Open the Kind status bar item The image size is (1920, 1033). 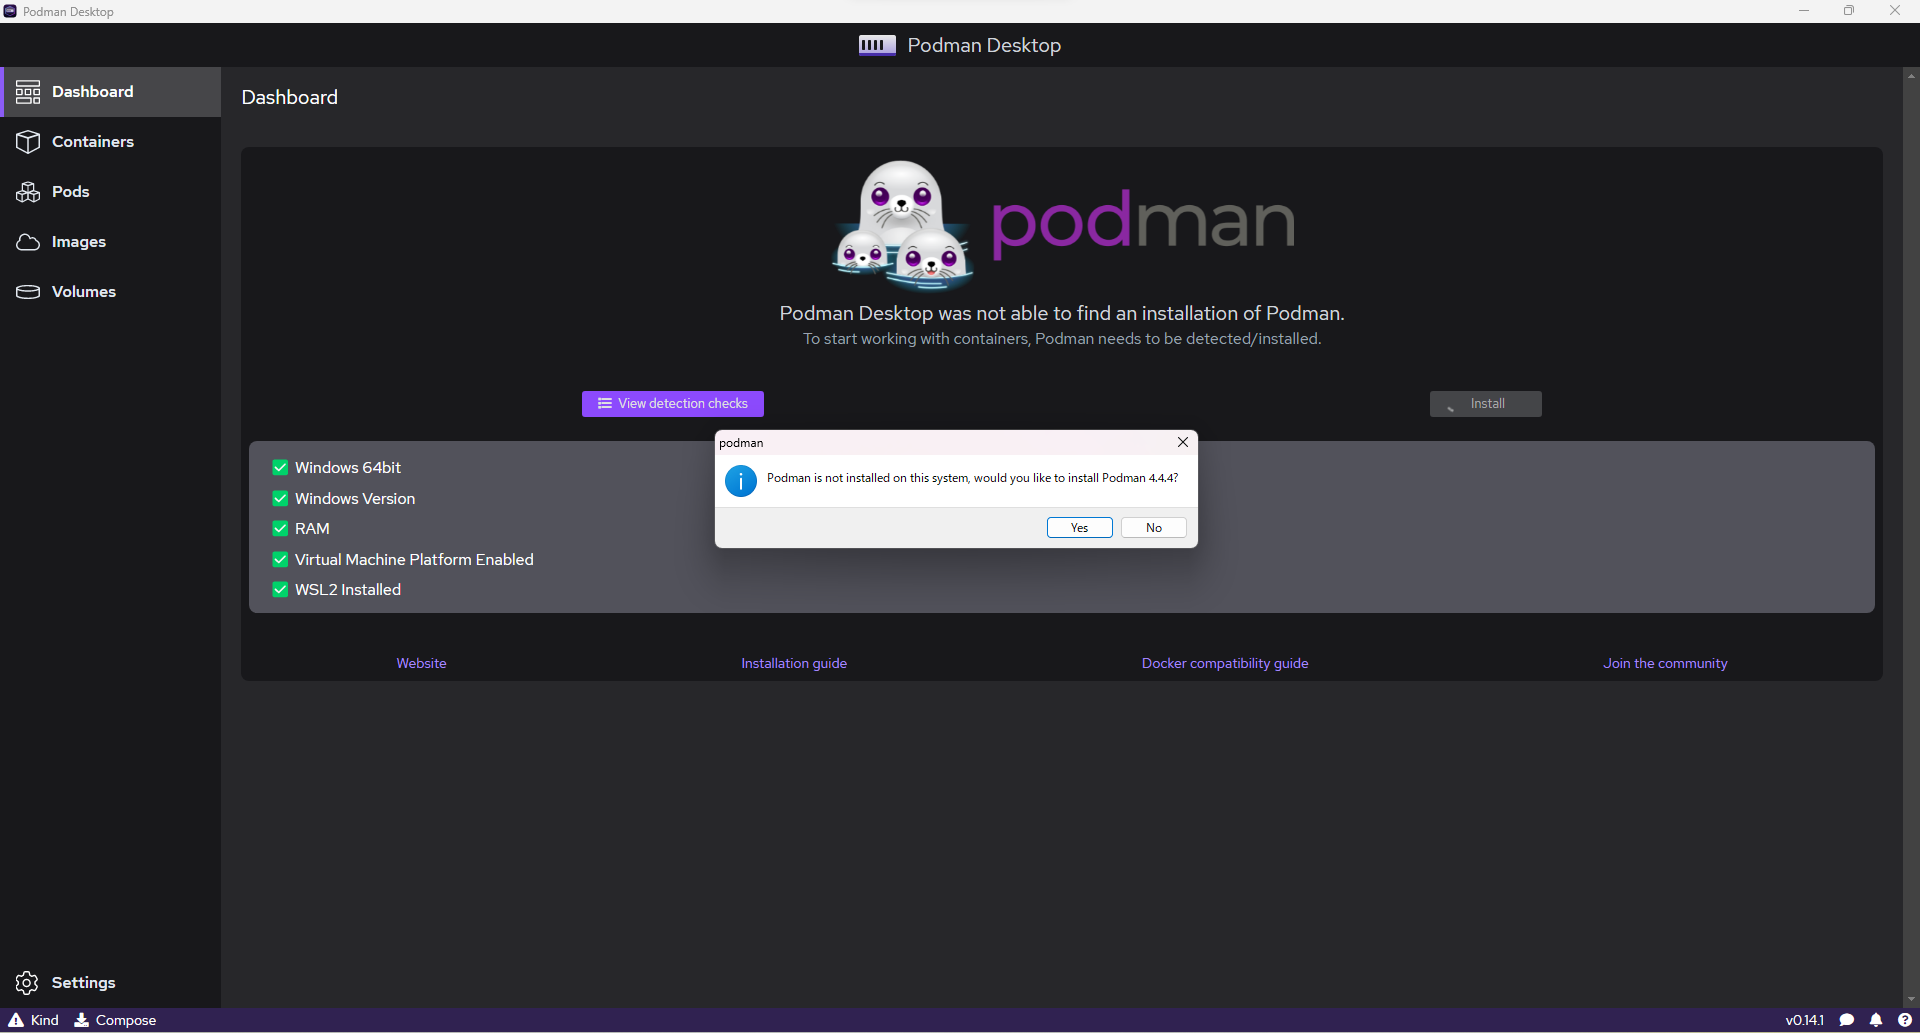pyautogui.click(x=33, y=1019)
